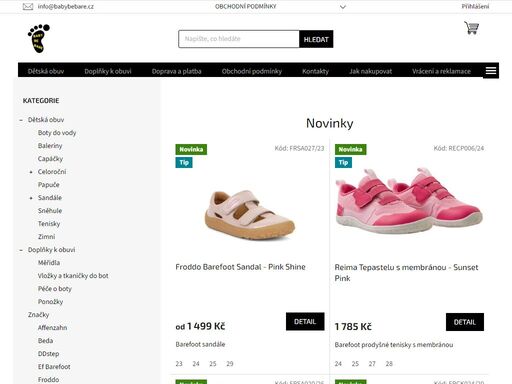
Task: Open the Sandále category link
Action: 50,198
